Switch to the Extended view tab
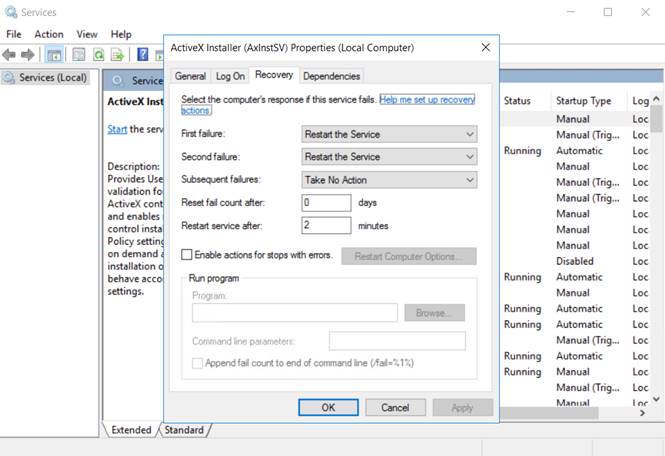This screenshot has height=456, width=665. click(131, 430)
